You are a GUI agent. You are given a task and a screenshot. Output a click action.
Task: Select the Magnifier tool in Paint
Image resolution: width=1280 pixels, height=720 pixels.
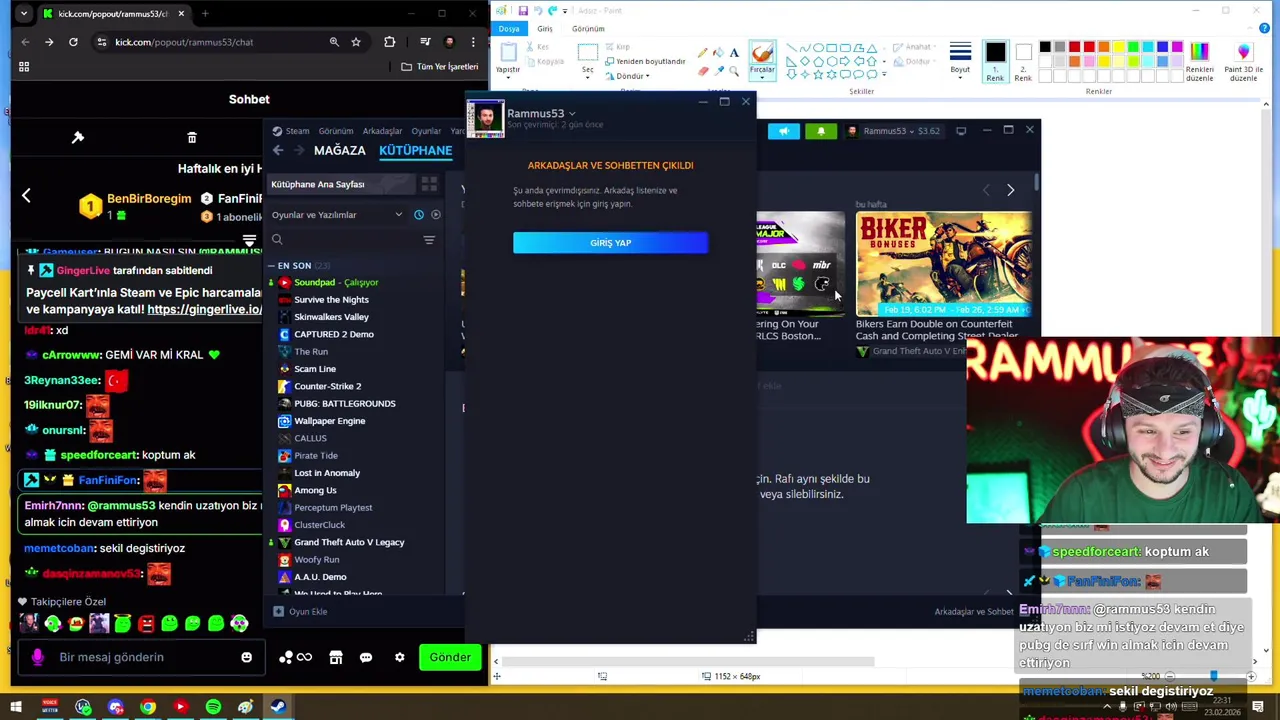734,71
